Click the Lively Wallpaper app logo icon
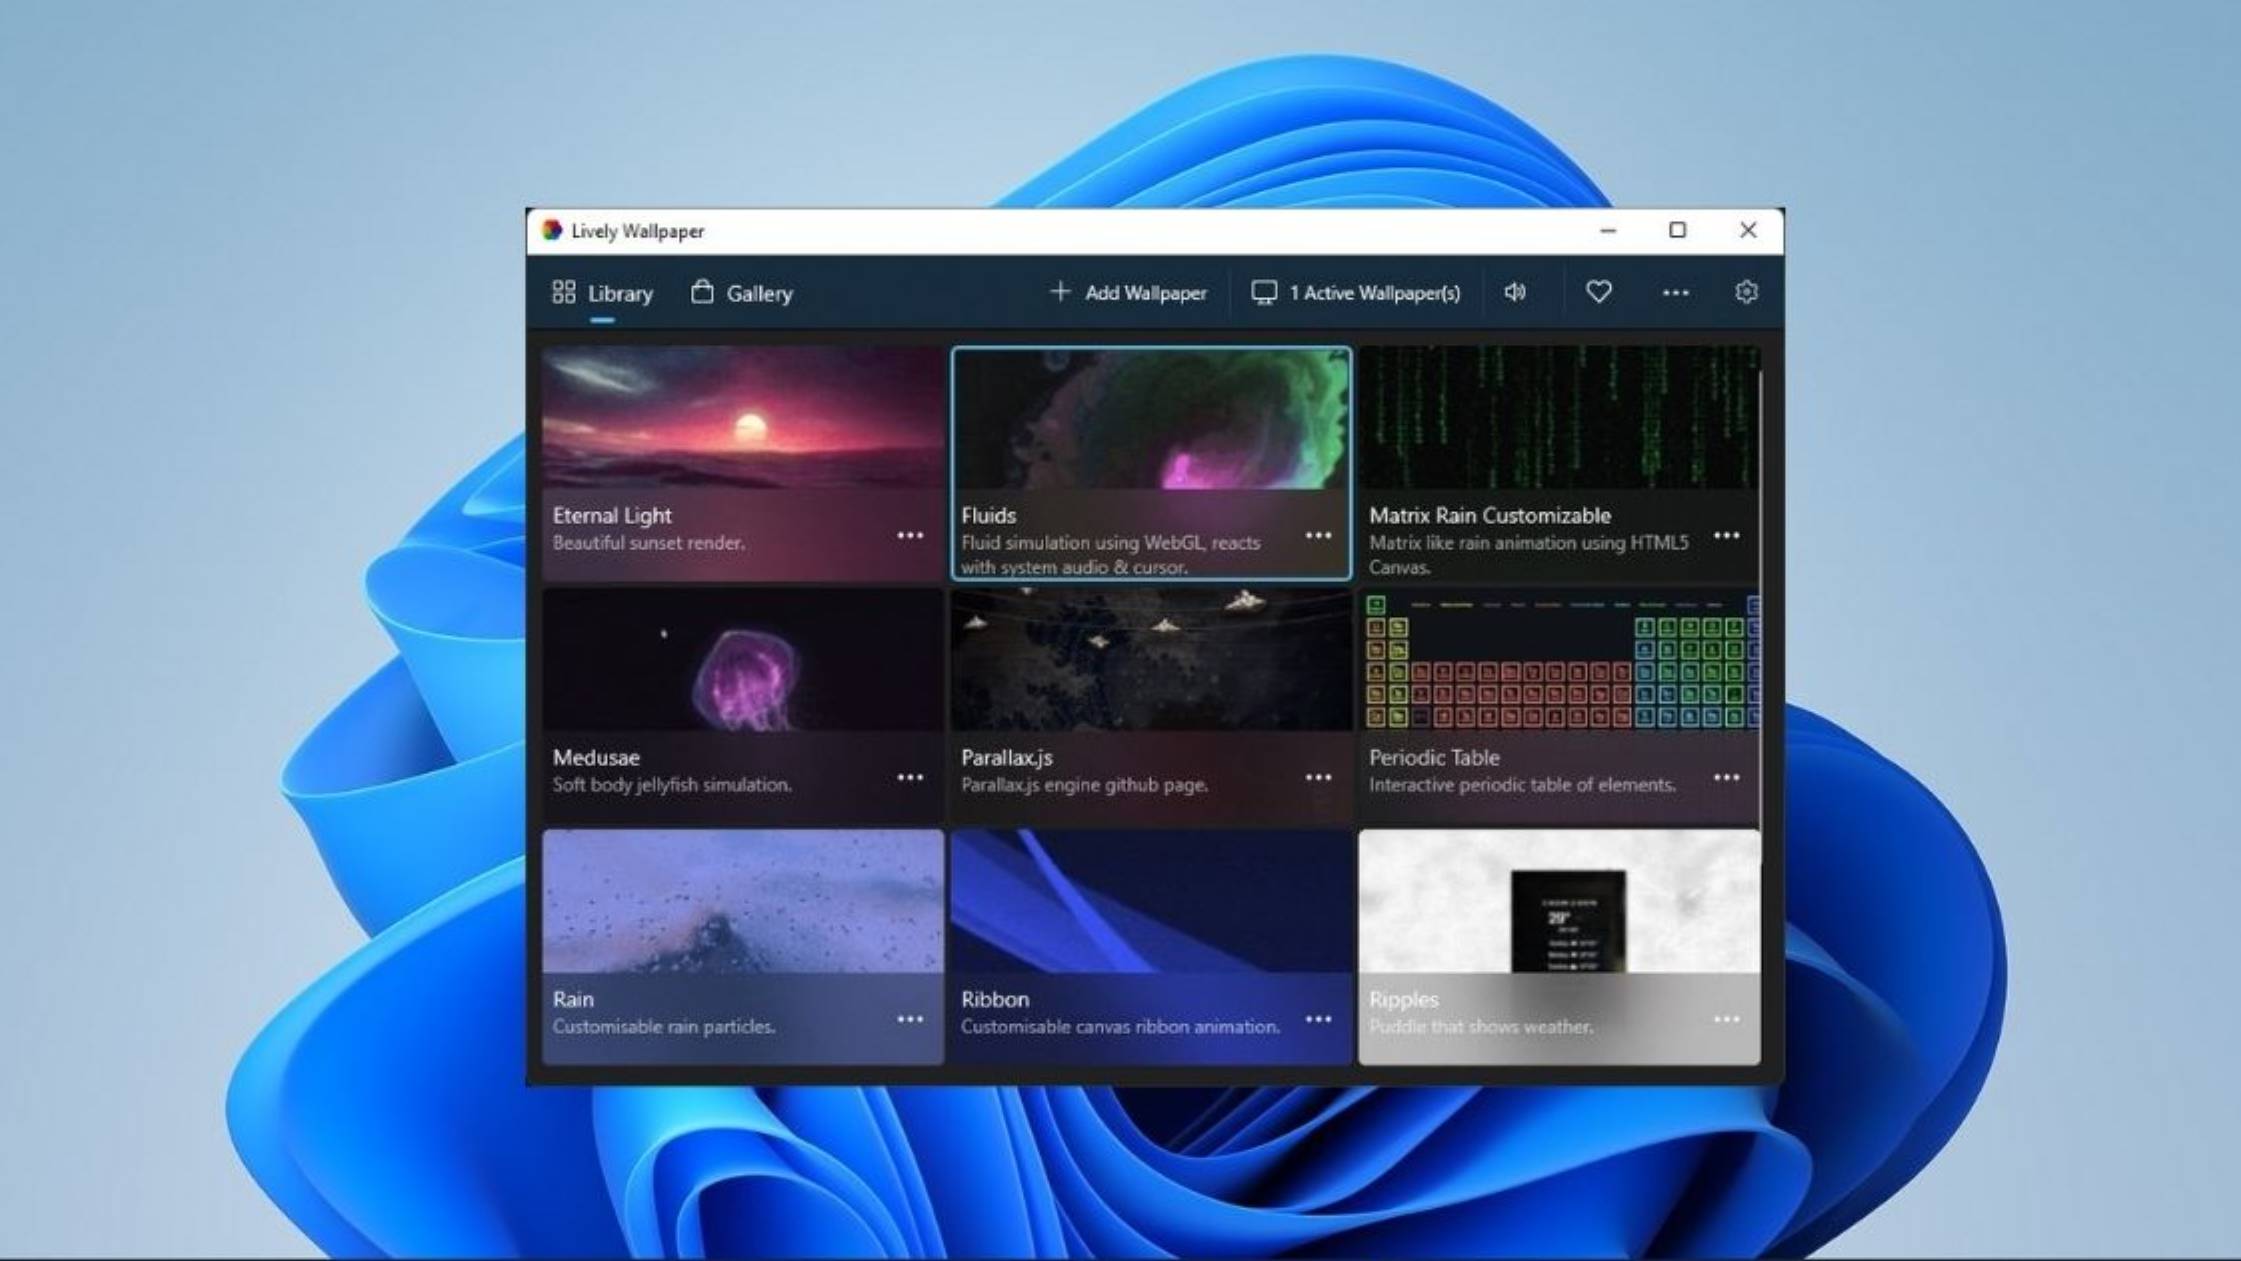The image size is (2241, 1261). [x=552, y=231]
